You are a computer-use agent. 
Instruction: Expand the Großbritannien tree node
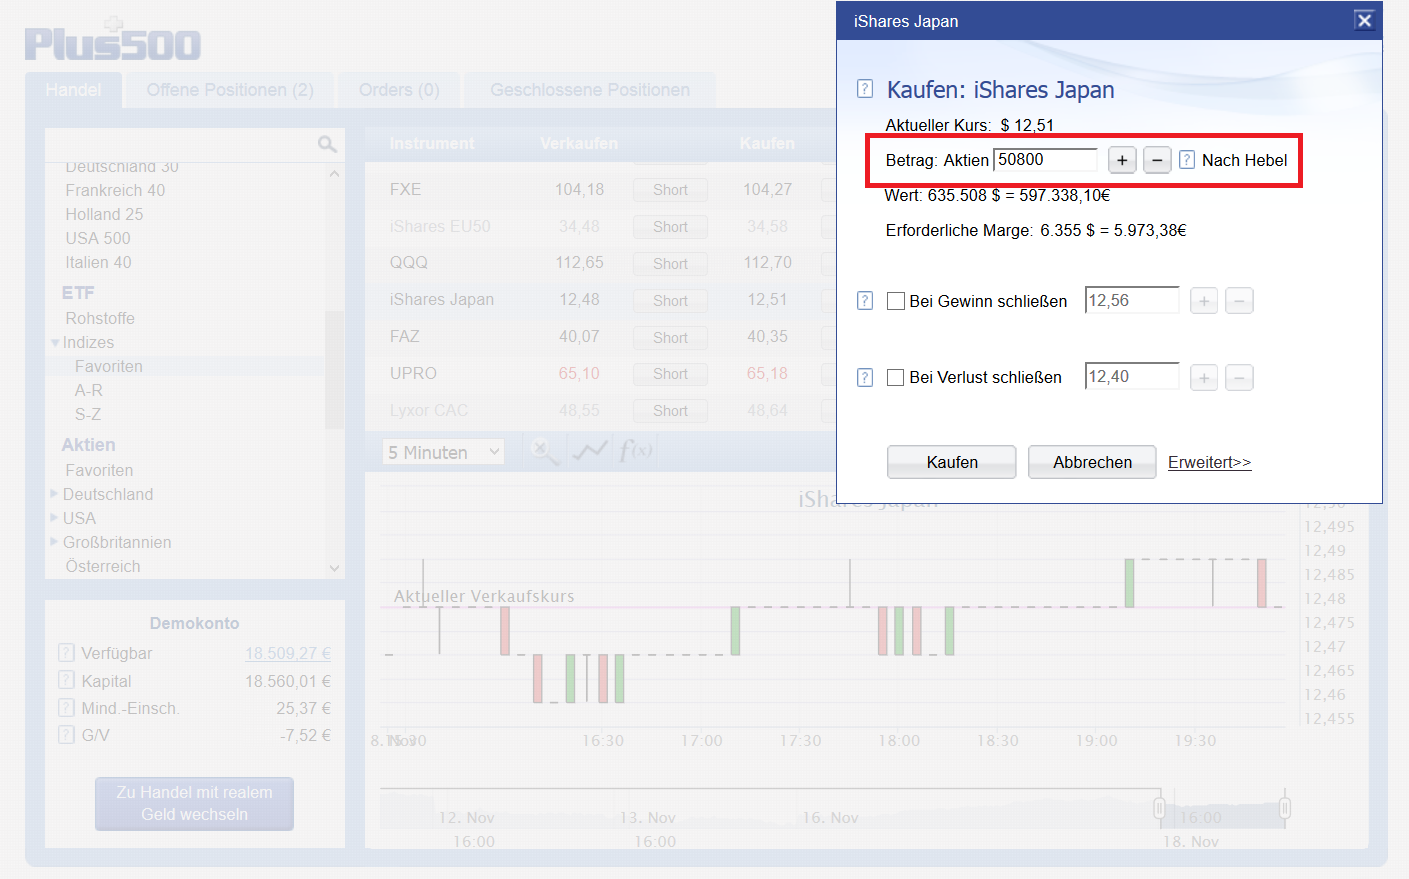54,541
